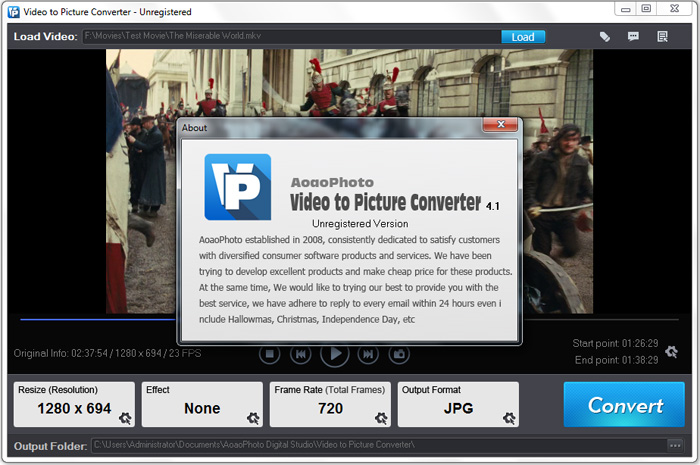Open the feedback chat bubble icon
The image size is (700, 465).
tap(633, 37)
